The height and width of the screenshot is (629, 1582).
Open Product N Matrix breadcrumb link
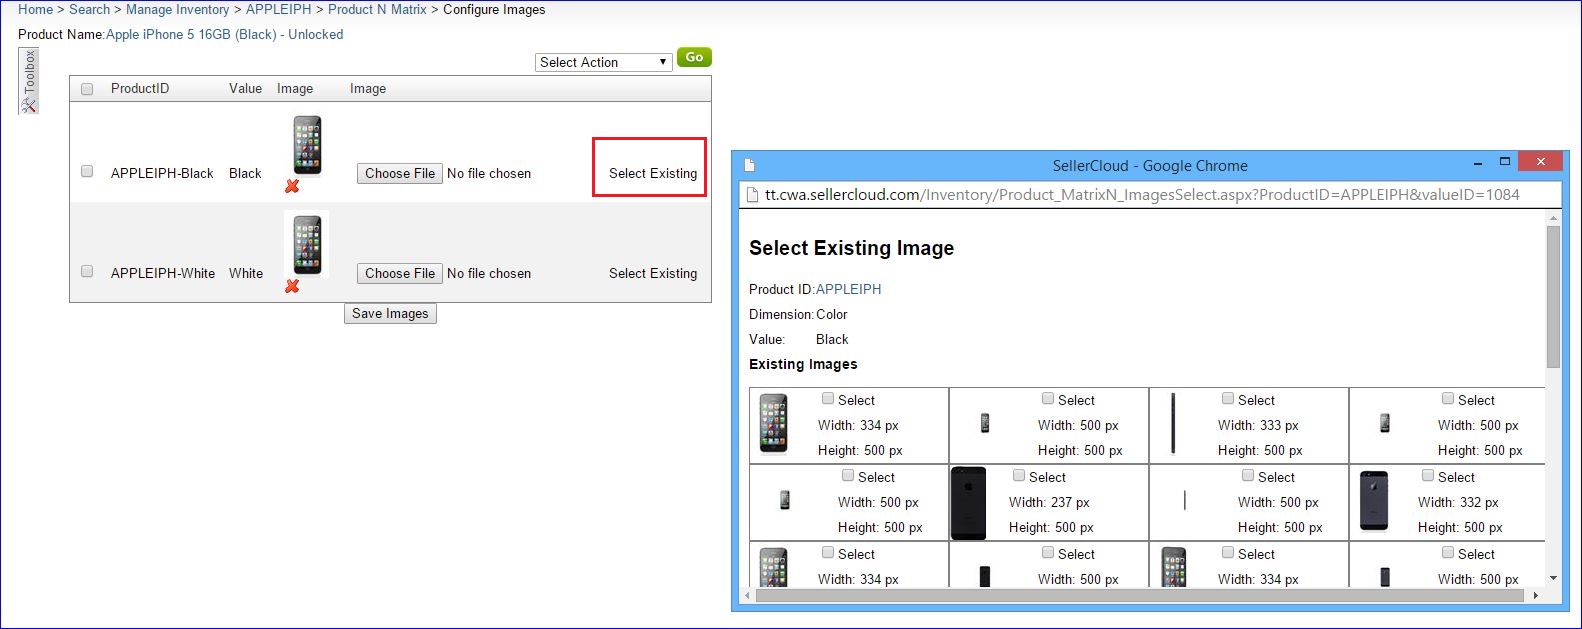377,9
